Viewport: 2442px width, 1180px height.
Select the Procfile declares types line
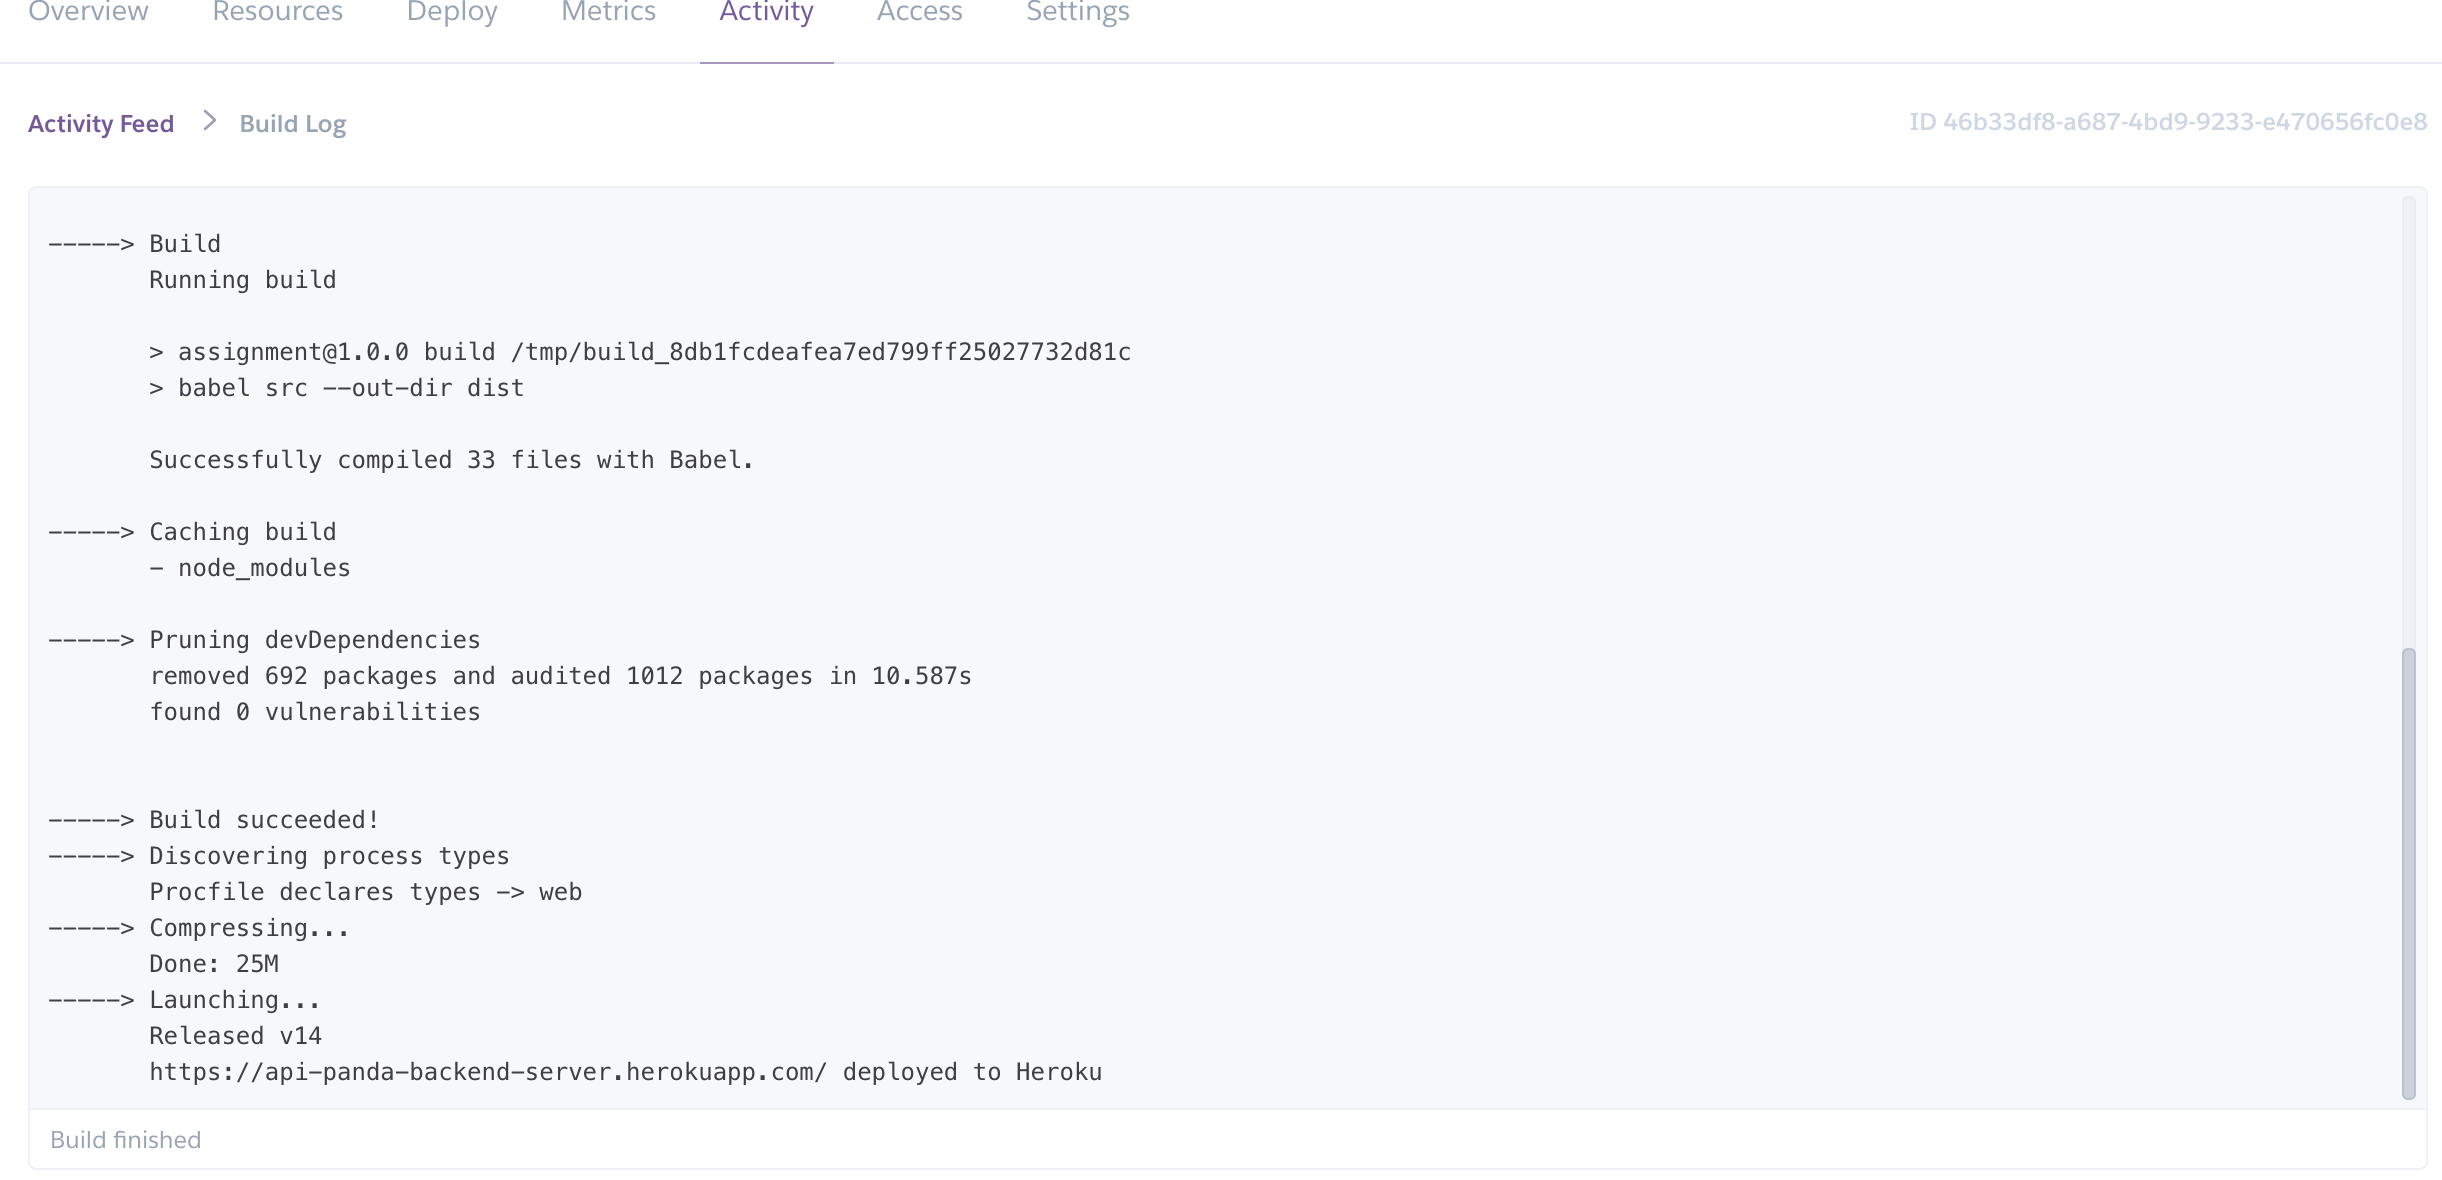click(366, 891)
